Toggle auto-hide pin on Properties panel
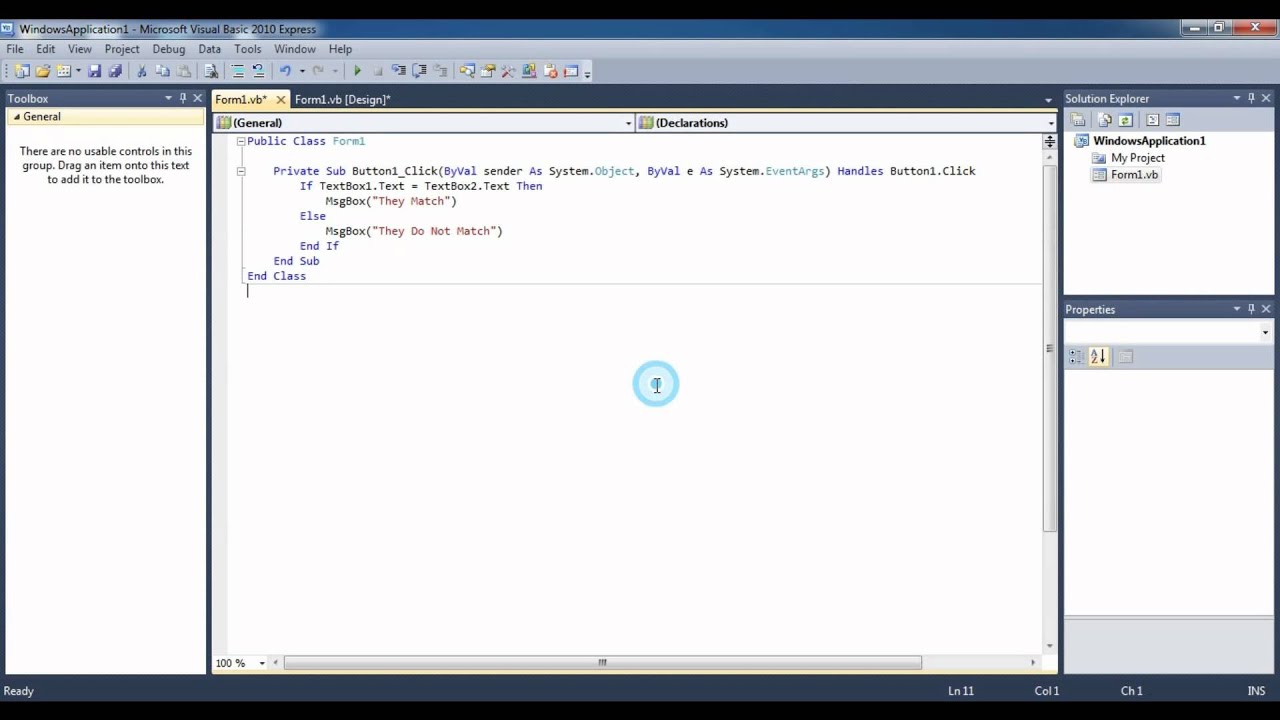The image size is (1280, 720). 1251,309
